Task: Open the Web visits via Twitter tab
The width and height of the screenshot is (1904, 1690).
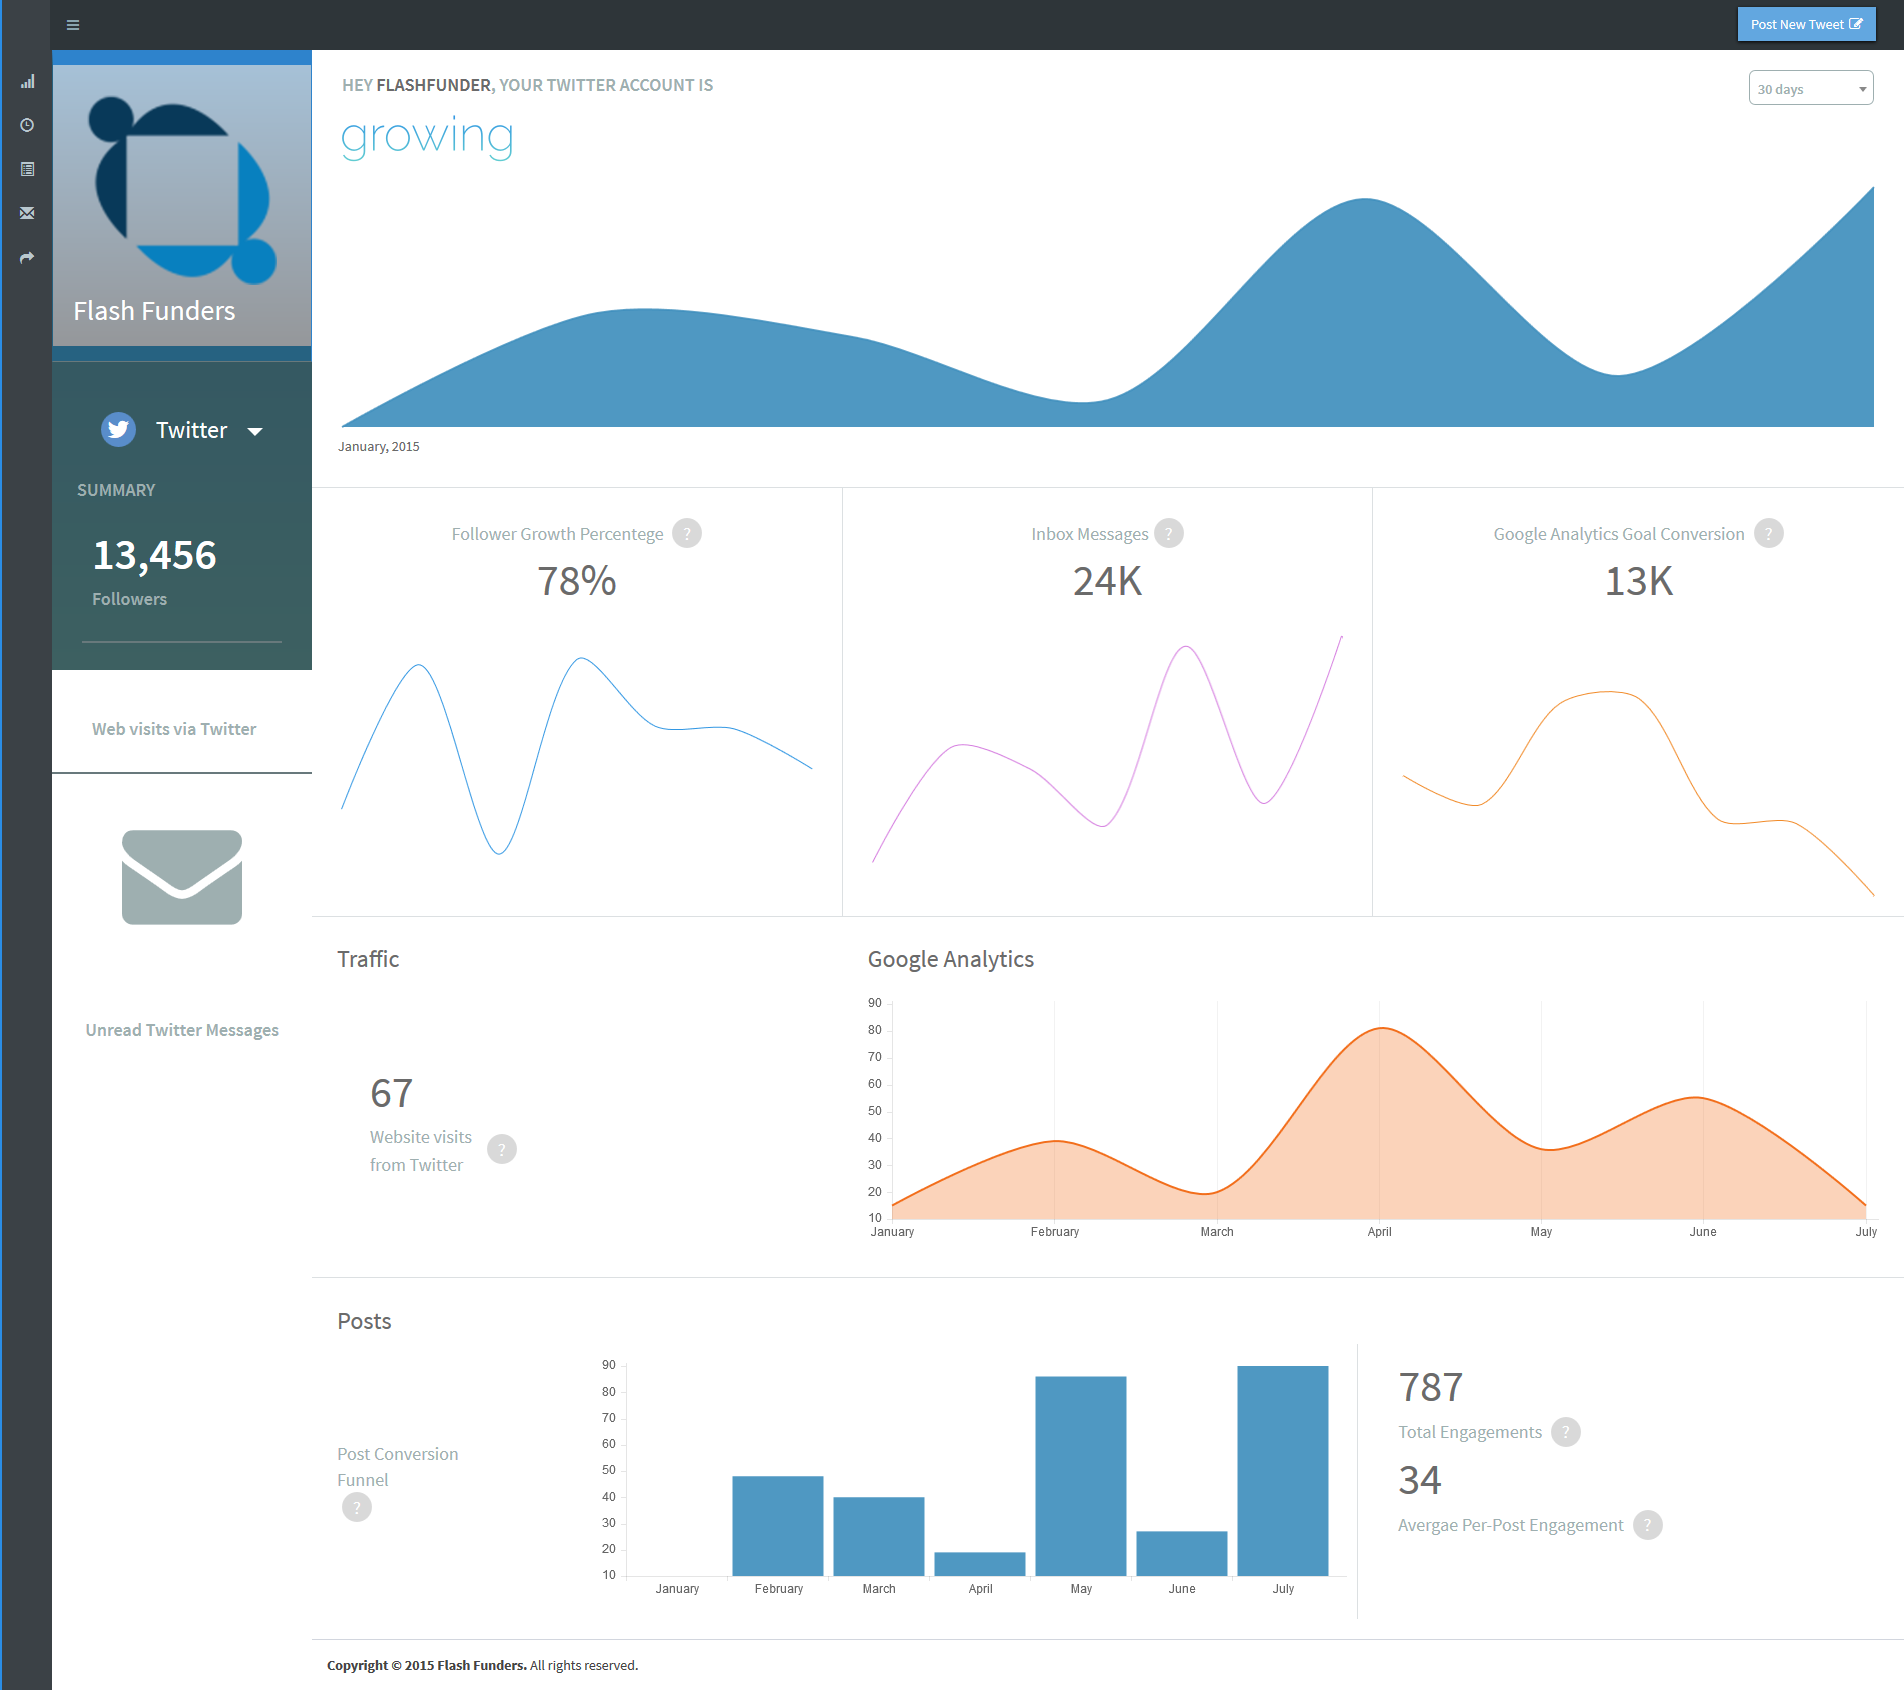Action: coord(174,729)
